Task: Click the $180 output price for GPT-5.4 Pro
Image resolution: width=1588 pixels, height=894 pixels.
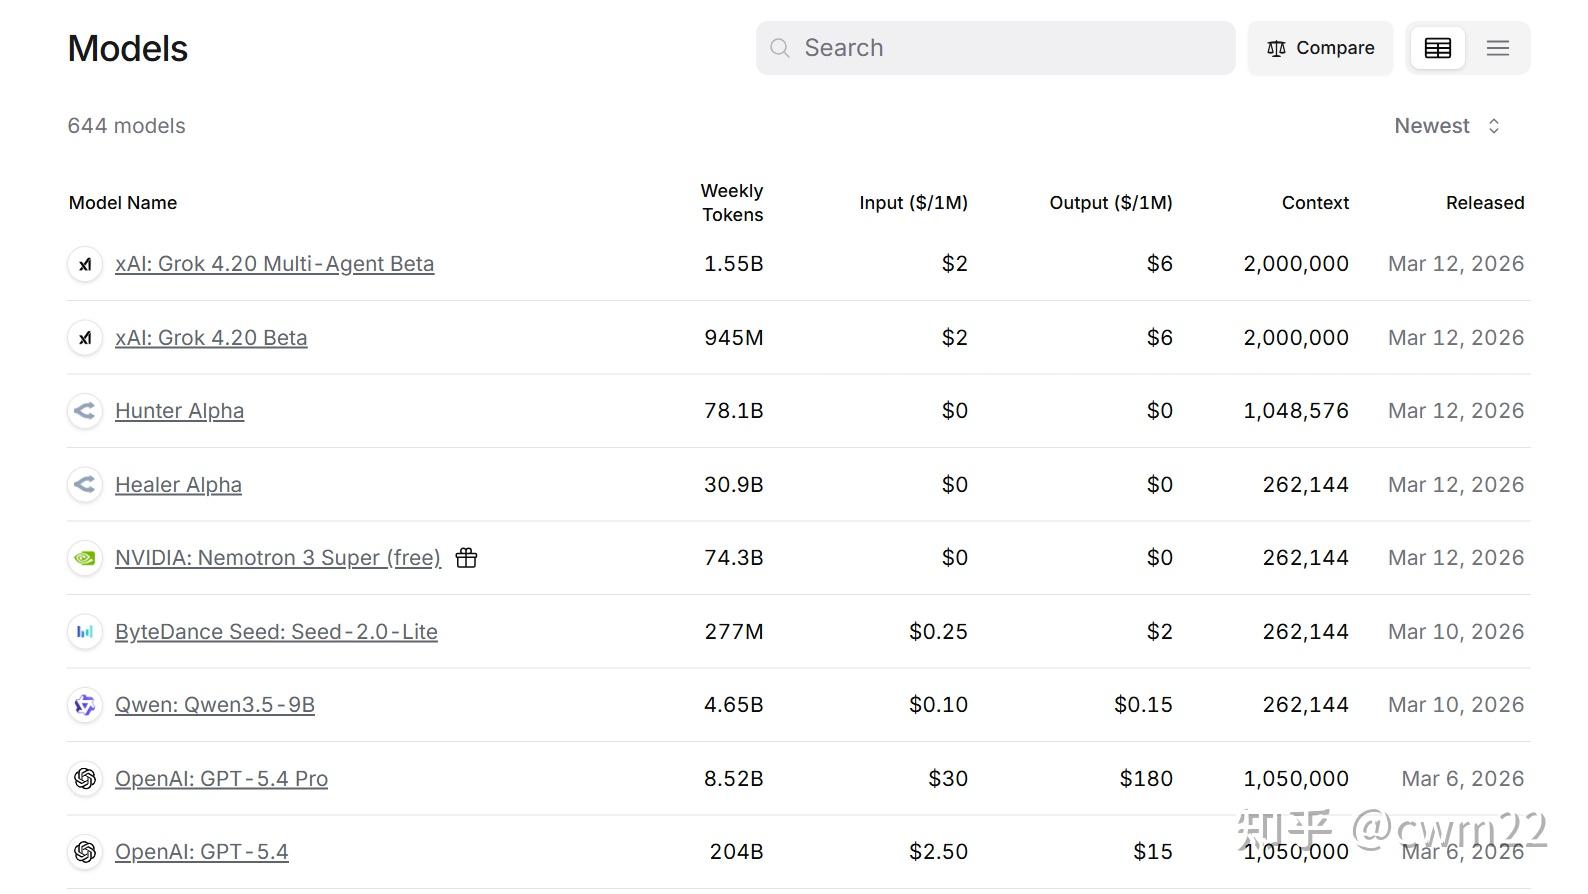Action: (1146, 779)
